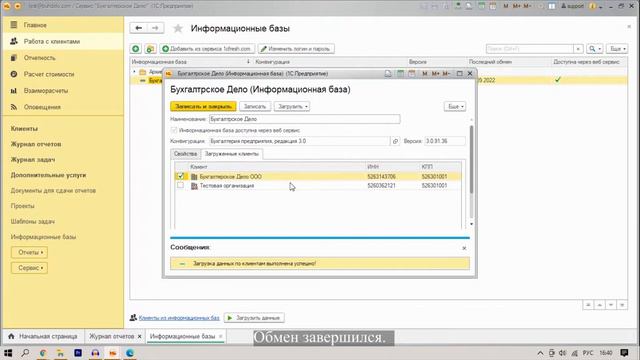The image size is (640, 360).
Task: Close the Сообщения messages panel
Action: pyautogui.click(x=464, y=248)
